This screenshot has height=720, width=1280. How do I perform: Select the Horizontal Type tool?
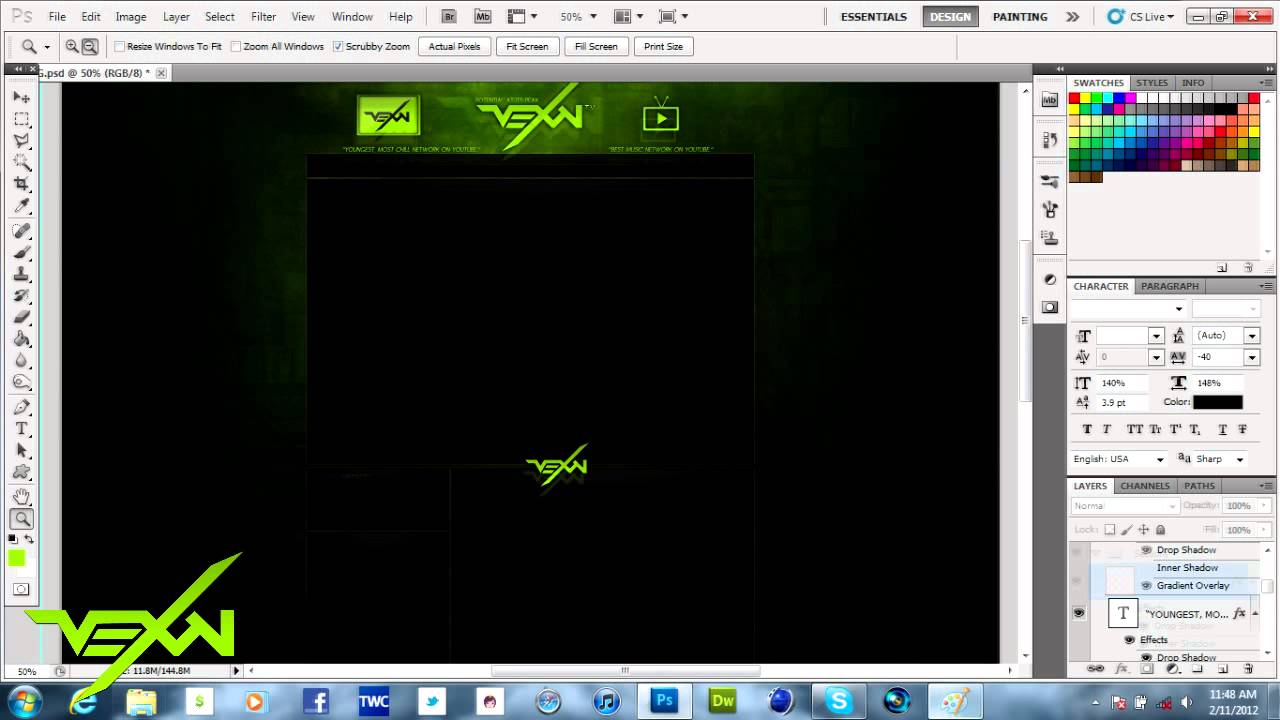(21, 429)
